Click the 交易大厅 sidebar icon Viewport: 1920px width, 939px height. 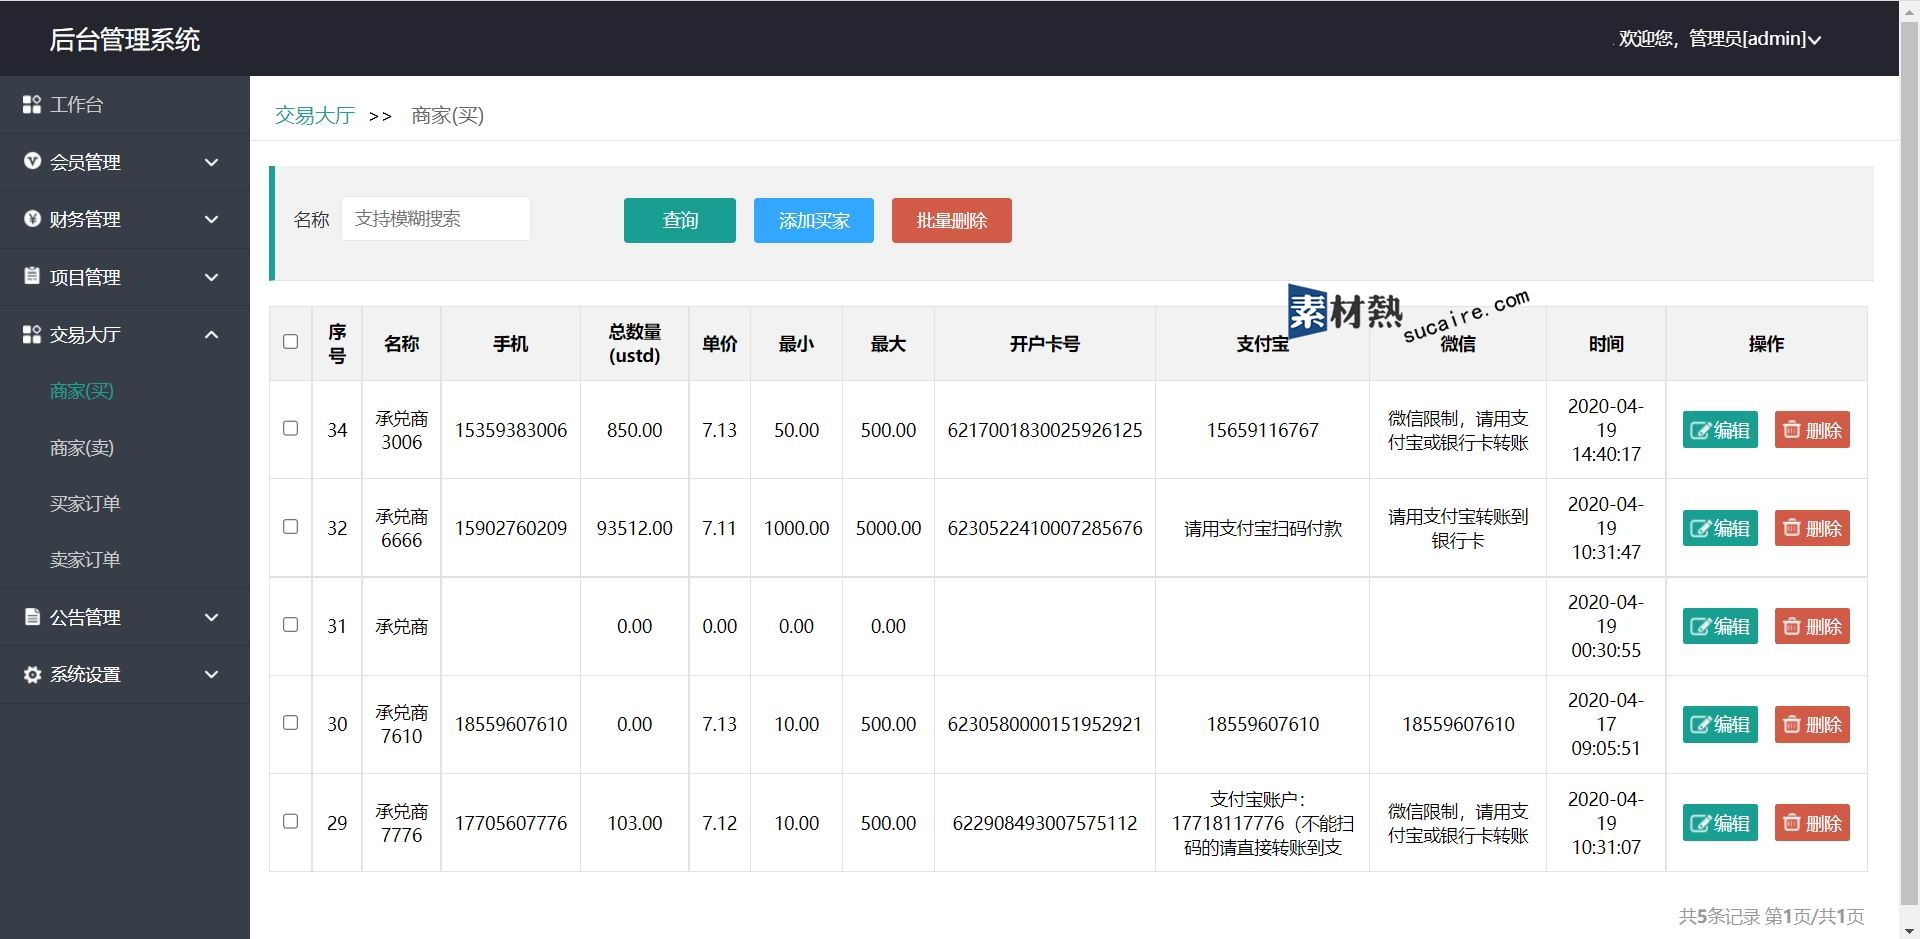[32, 334]
